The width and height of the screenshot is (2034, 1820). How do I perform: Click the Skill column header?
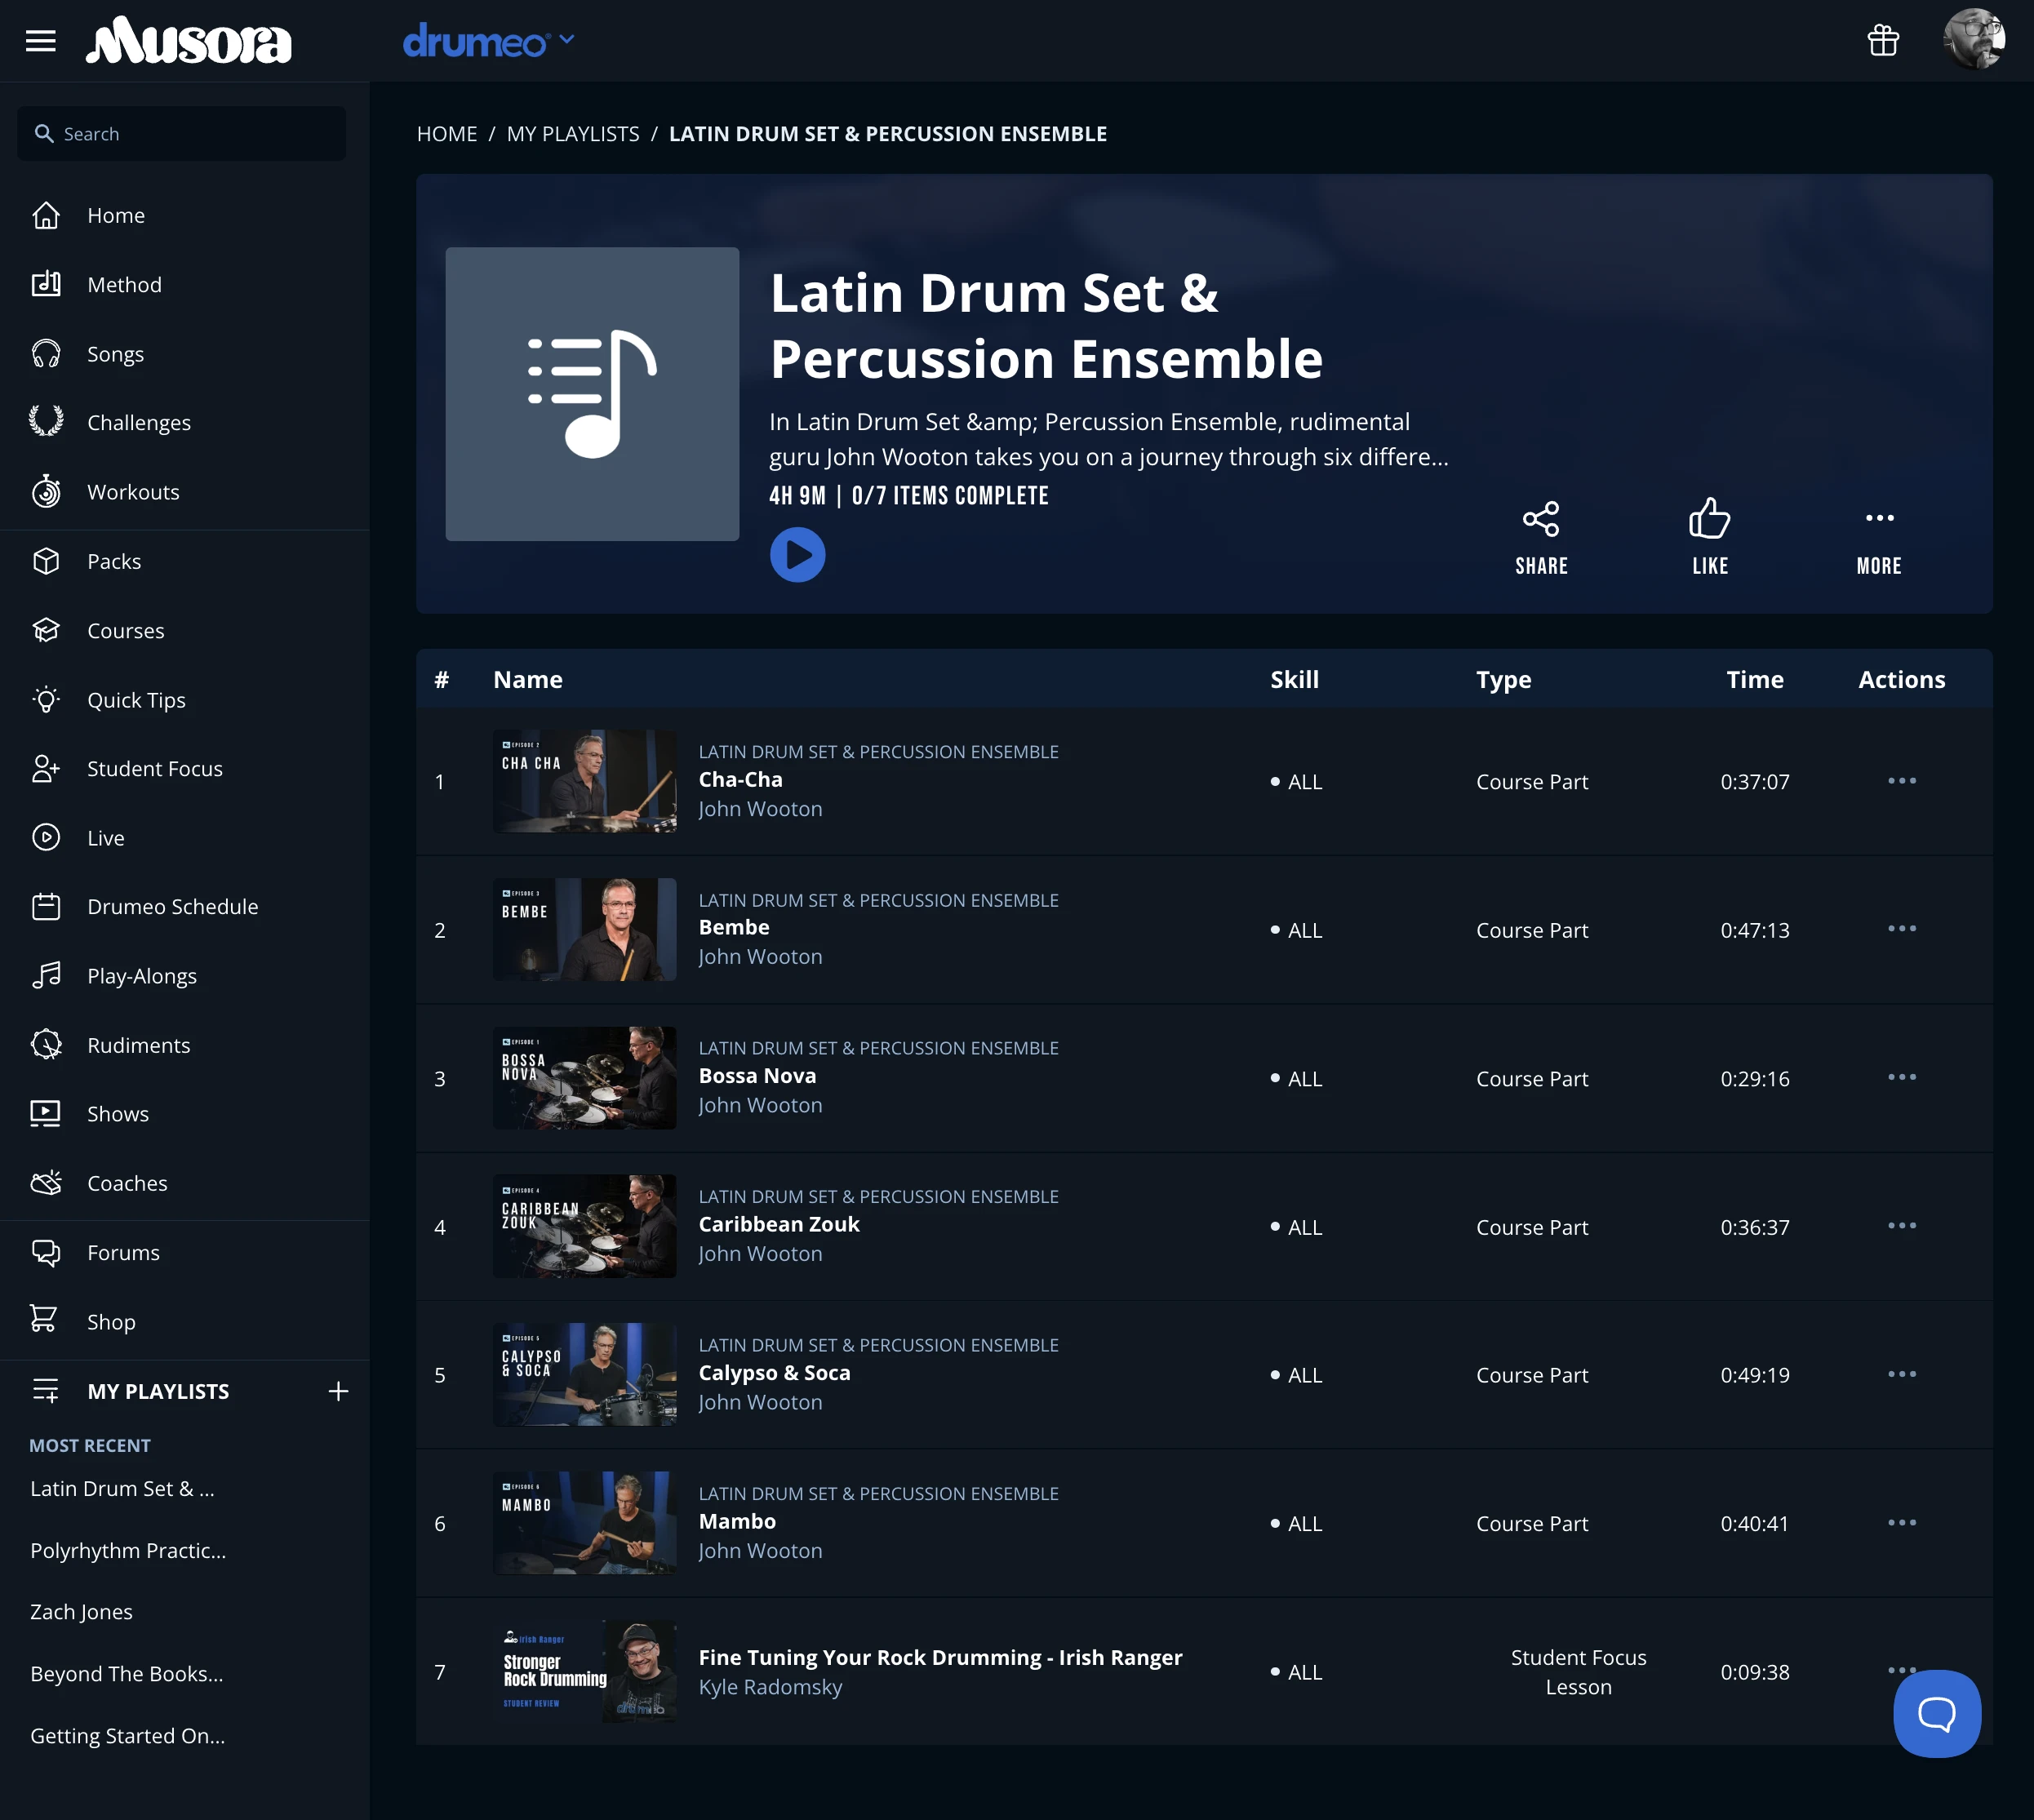(x=1294, y=680)
